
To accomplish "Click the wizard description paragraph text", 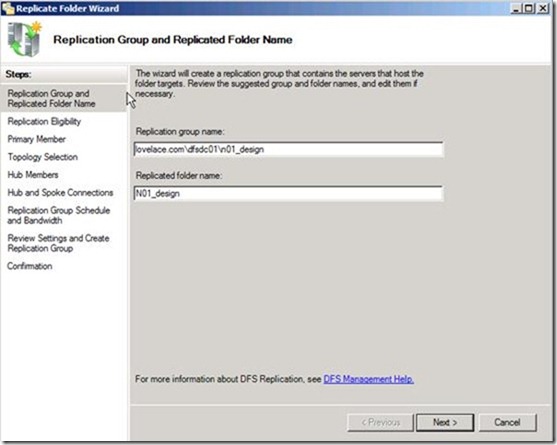I will pyautogui.click(x=279, y=84).
